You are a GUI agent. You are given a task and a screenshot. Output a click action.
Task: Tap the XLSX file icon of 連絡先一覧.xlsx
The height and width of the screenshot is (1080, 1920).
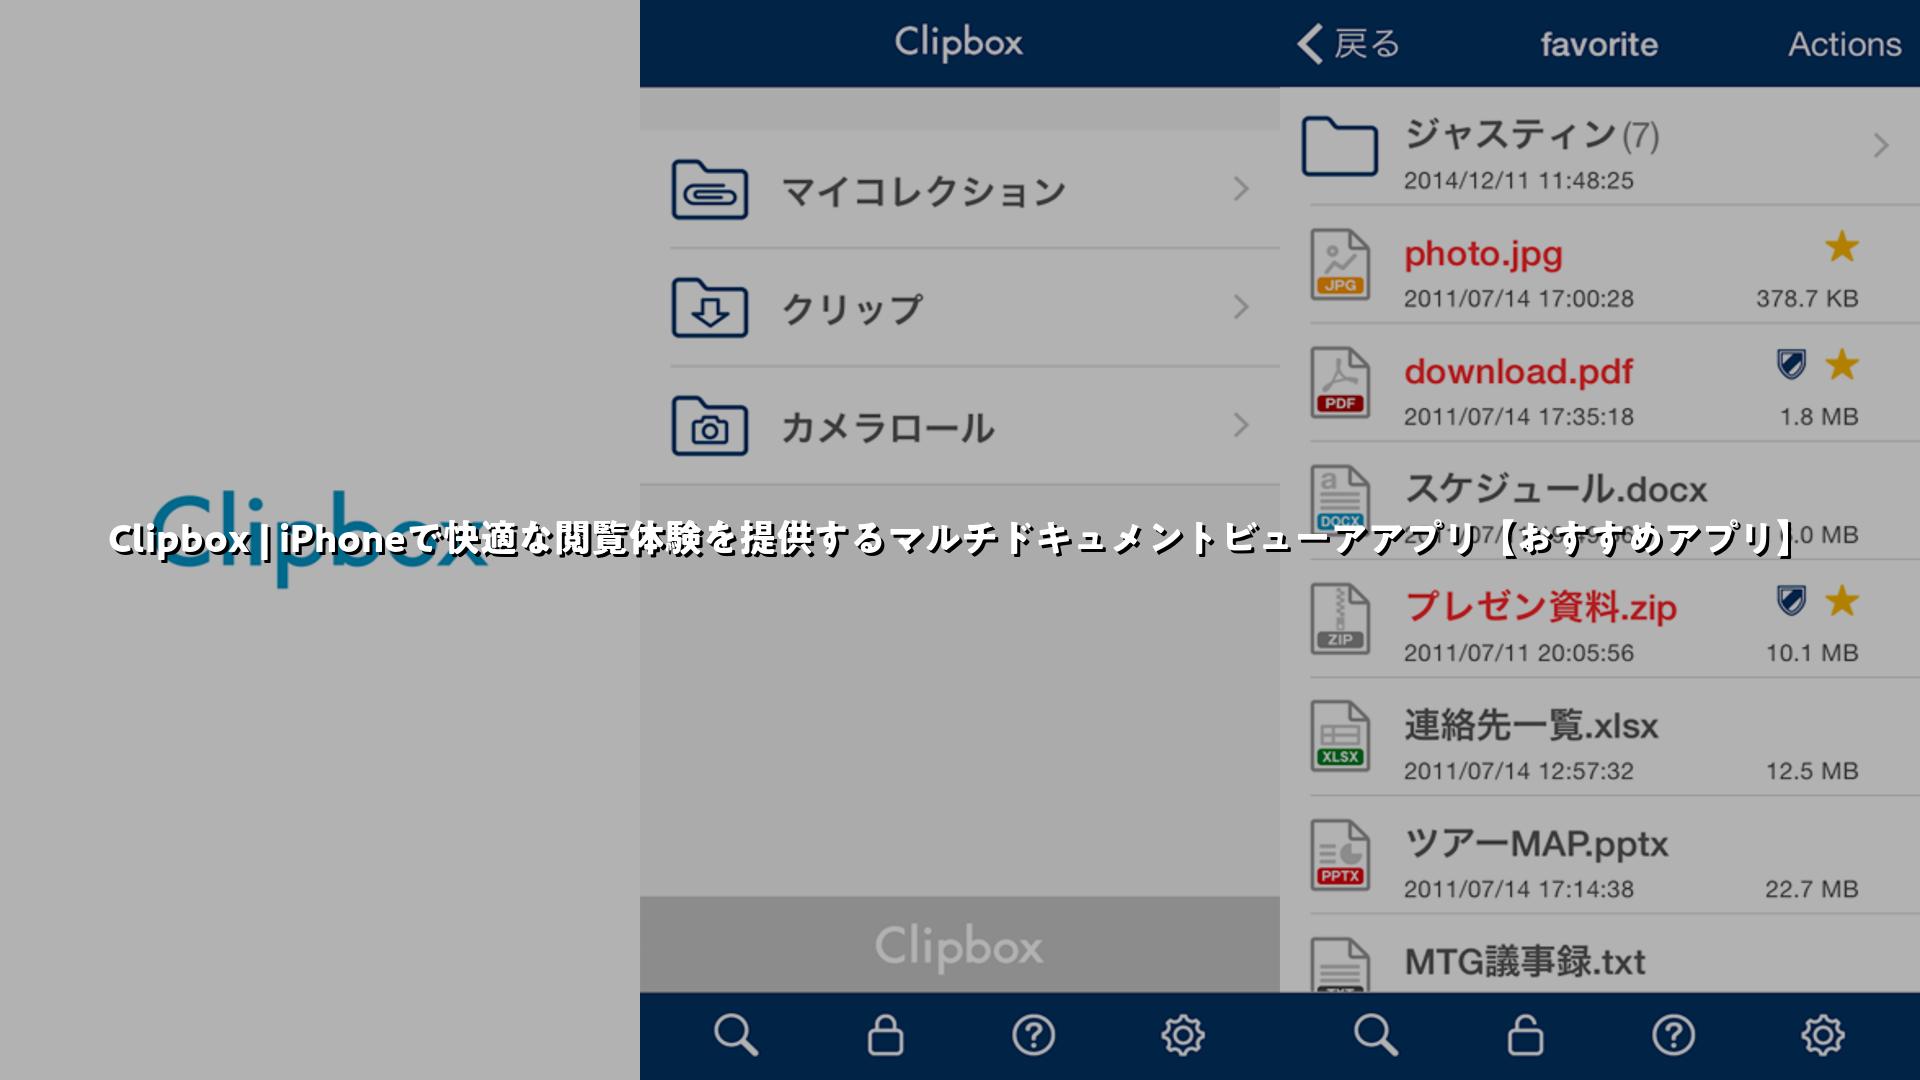pyautogui.click(x=1340, y=737)
